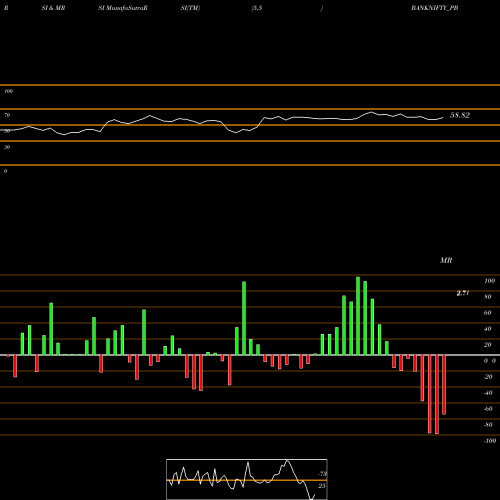500x500 pixels.
Task: Click the BANKNIFTY_PB symbol label
Action: coord(434,8)
